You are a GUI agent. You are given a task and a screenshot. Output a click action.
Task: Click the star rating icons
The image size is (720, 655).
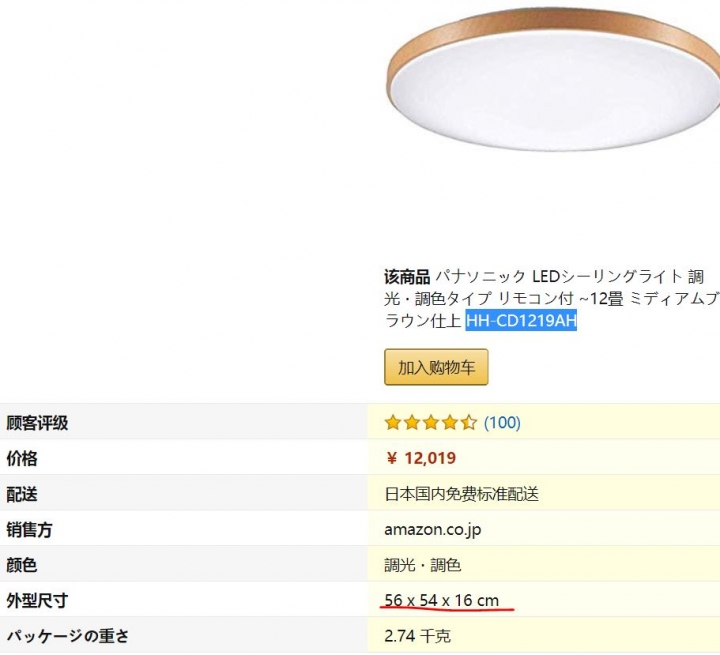430,423
